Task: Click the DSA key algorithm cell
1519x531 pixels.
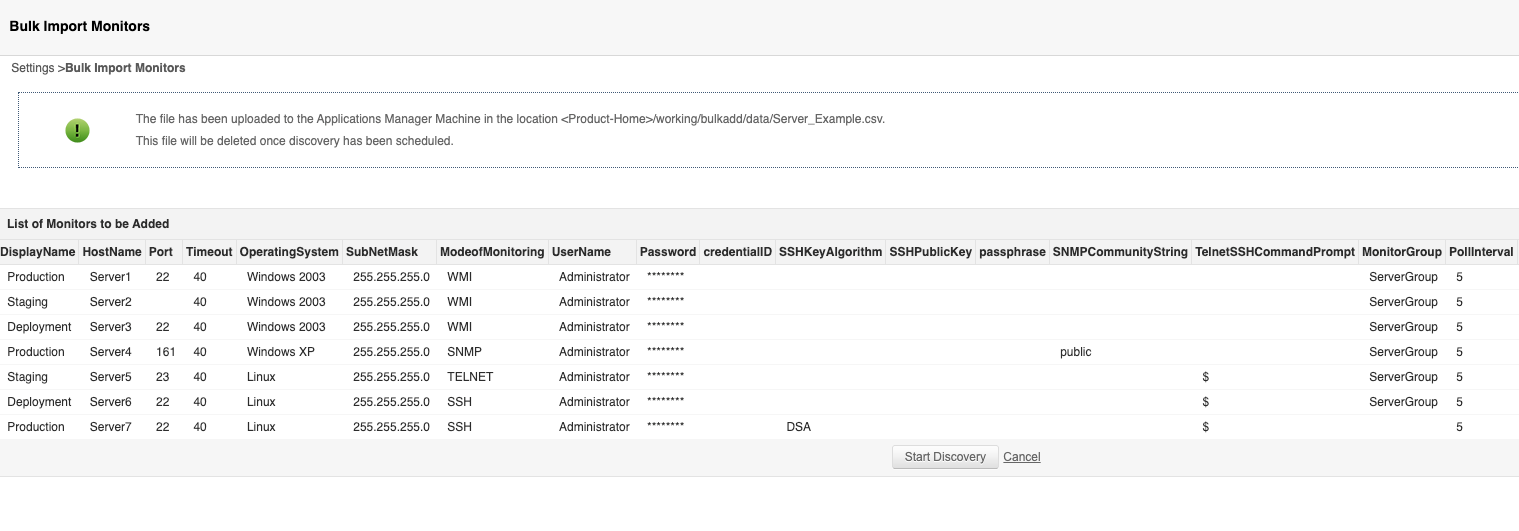Action: coord(799,427)
